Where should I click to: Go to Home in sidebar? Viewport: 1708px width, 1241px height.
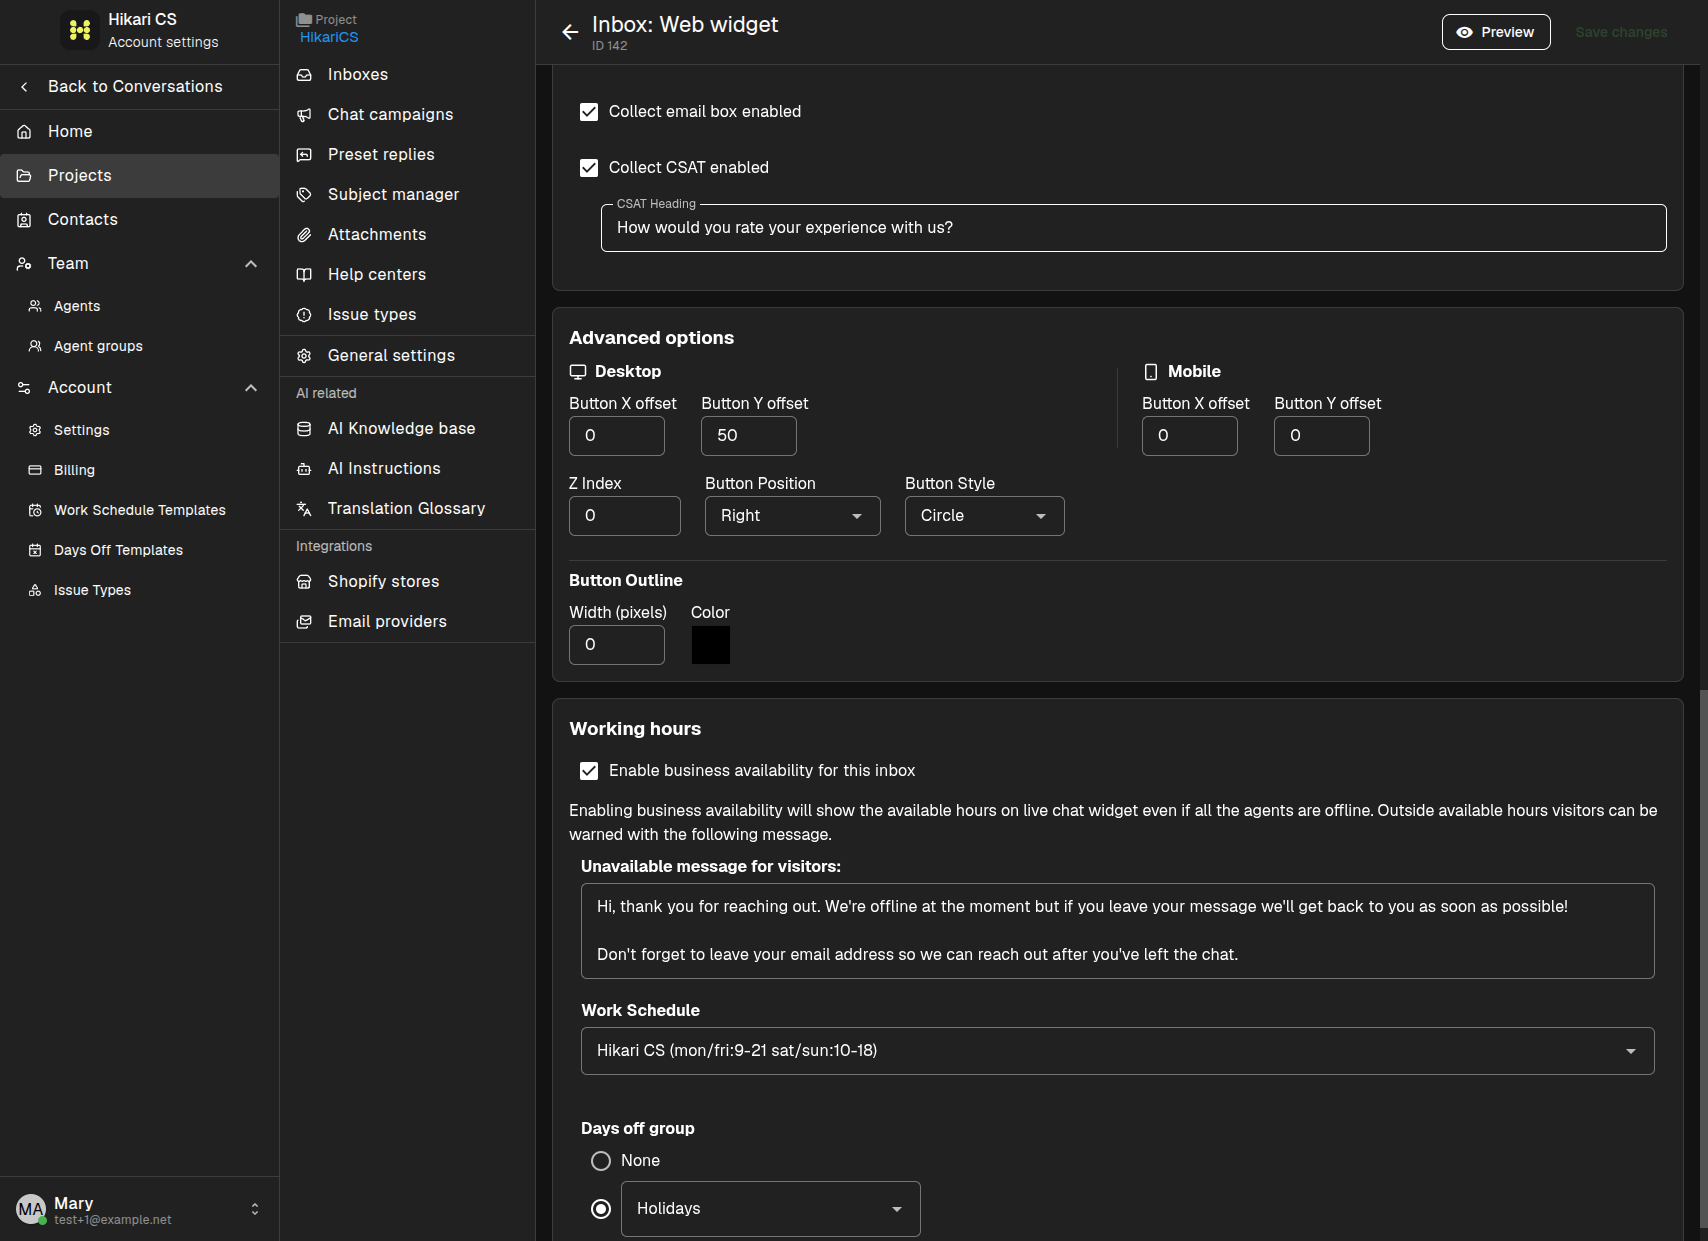click(139, 132)
